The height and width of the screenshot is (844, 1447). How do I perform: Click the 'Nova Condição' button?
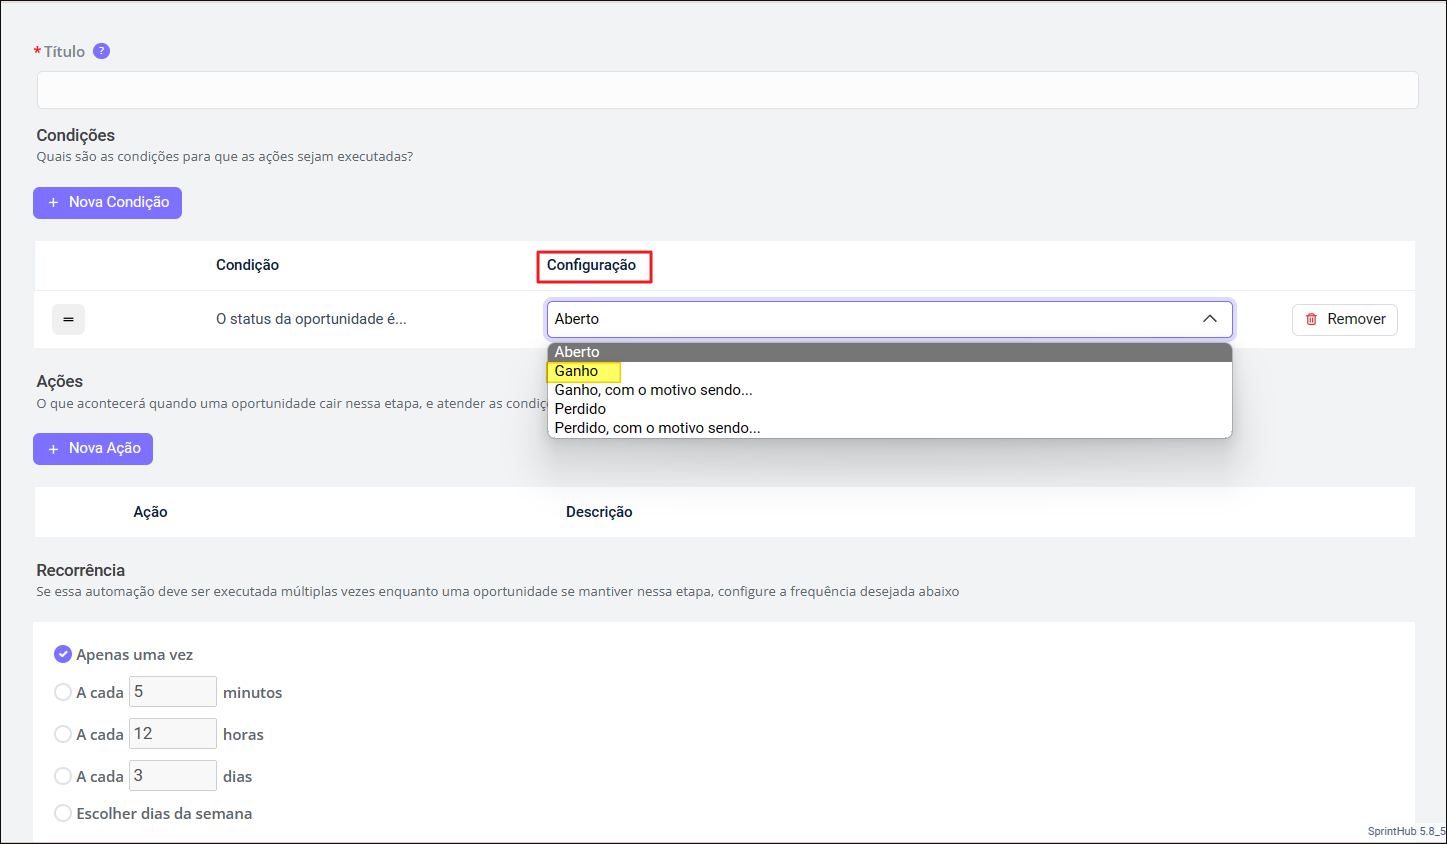coord(107,202)
